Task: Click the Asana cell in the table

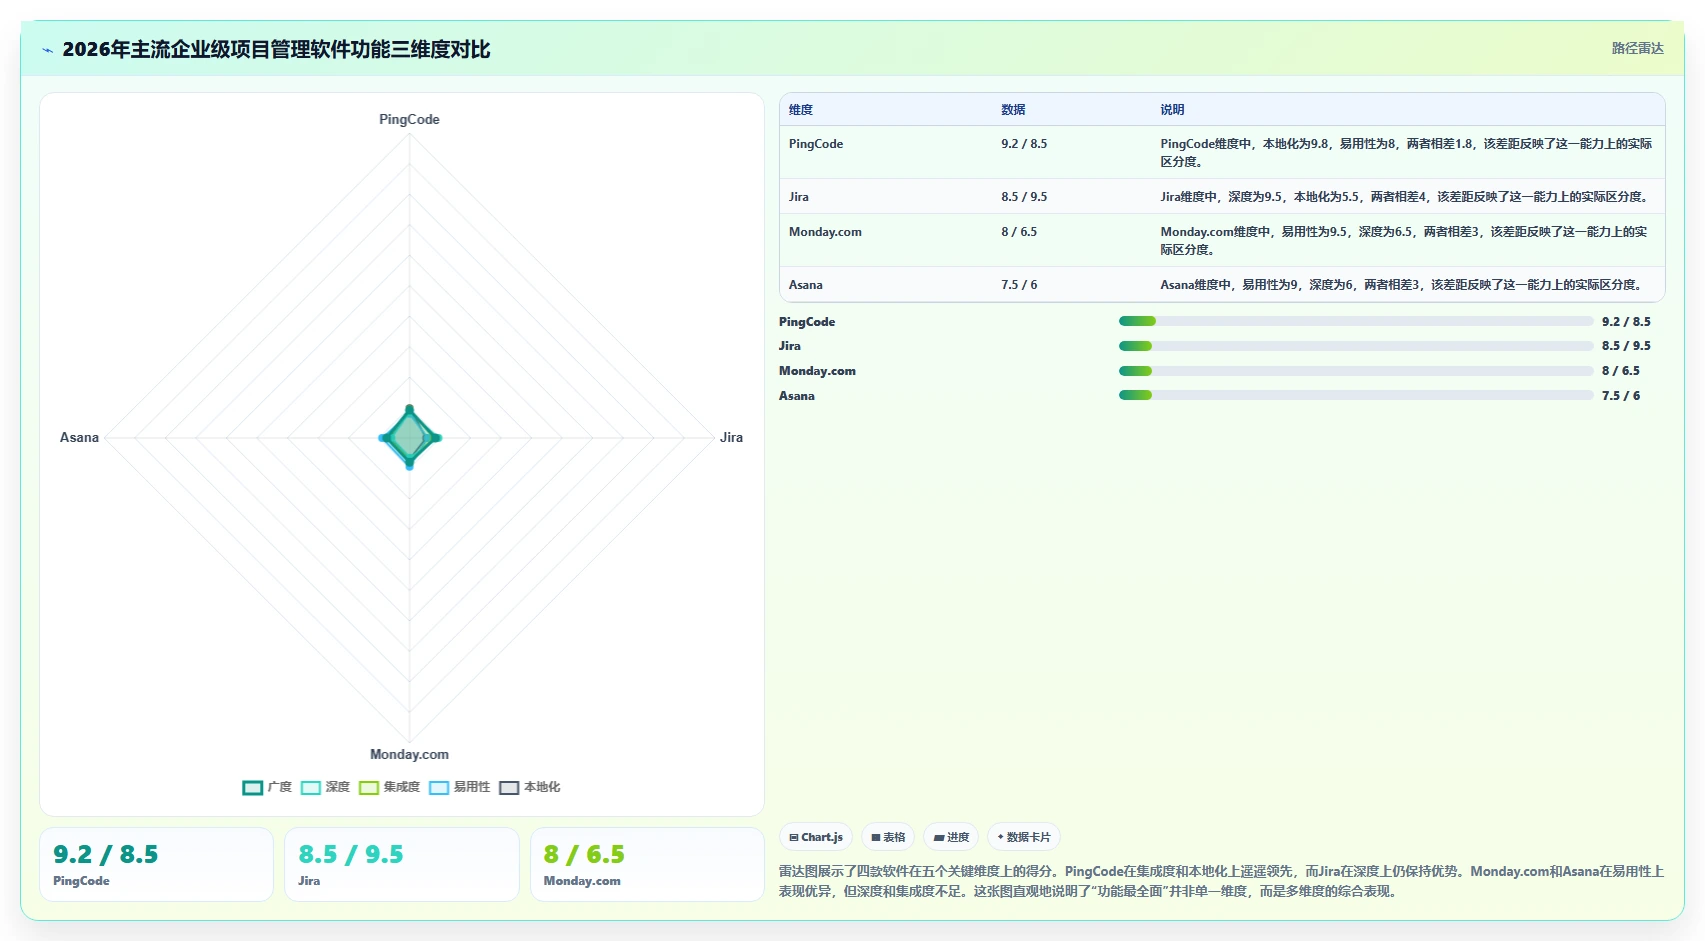Action: (806, 285)
